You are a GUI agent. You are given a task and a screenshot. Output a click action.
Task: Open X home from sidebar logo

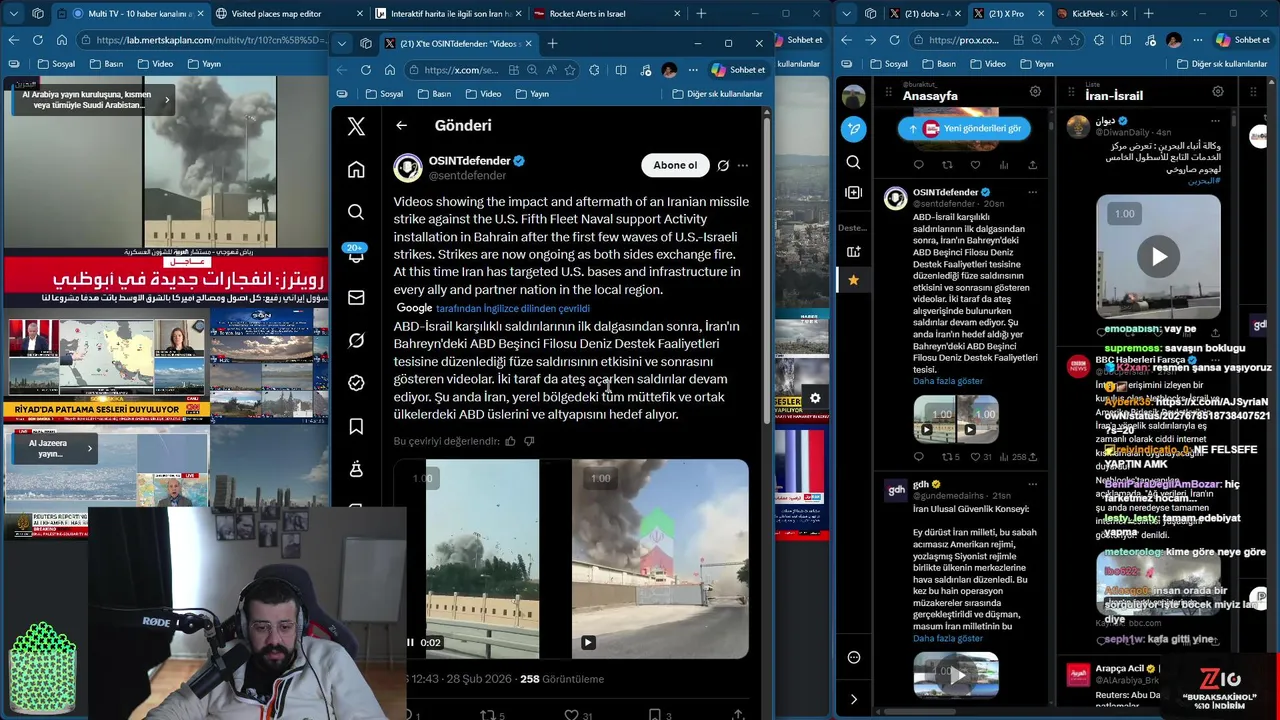356,127
